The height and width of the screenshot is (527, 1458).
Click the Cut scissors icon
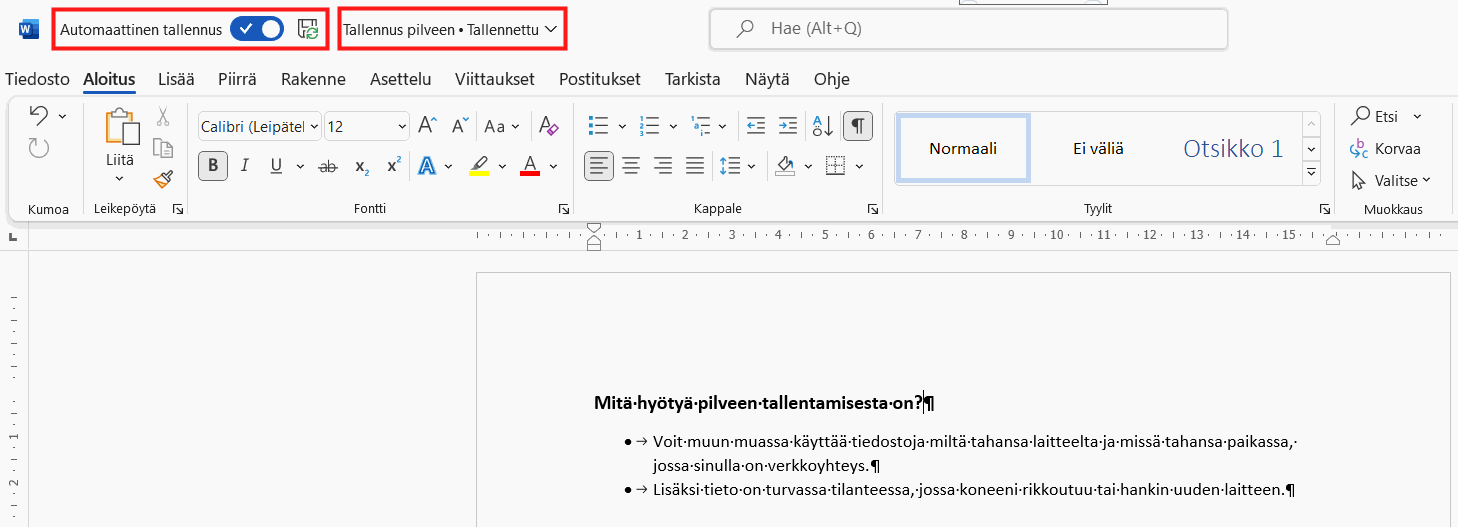pos(163,116)
